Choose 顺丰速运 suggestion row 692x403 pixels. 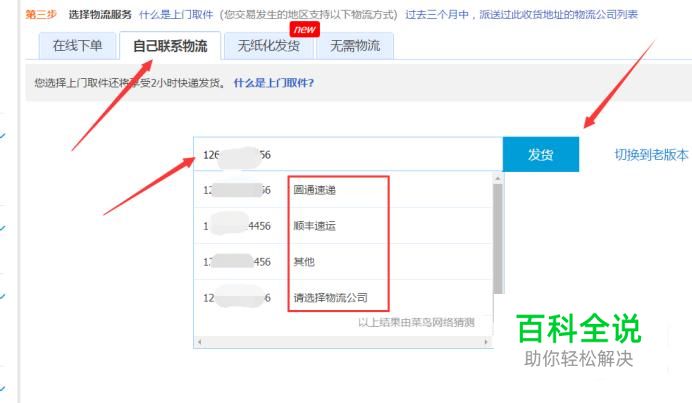click(x=343, y=226)
